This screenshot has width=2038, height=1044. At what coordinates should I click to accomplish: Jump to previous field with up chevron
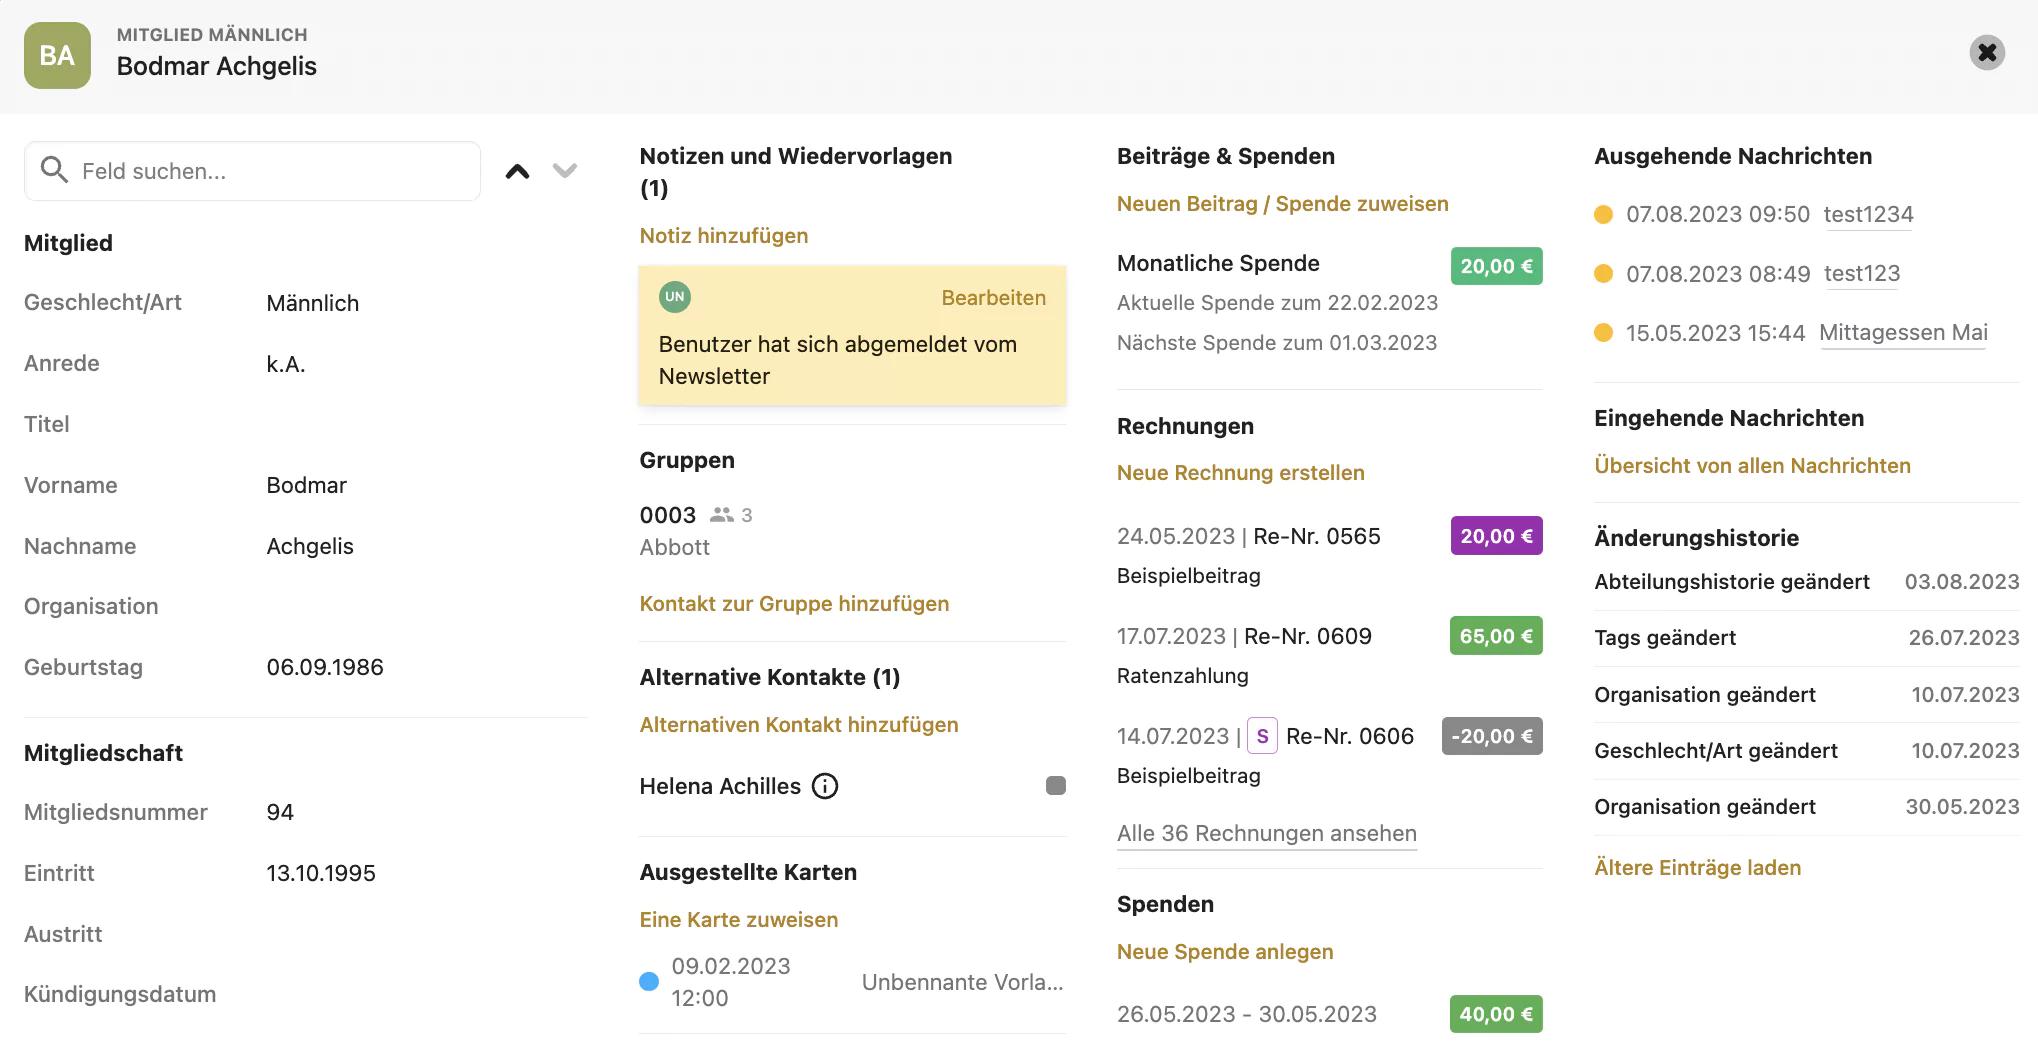(517, 171)
